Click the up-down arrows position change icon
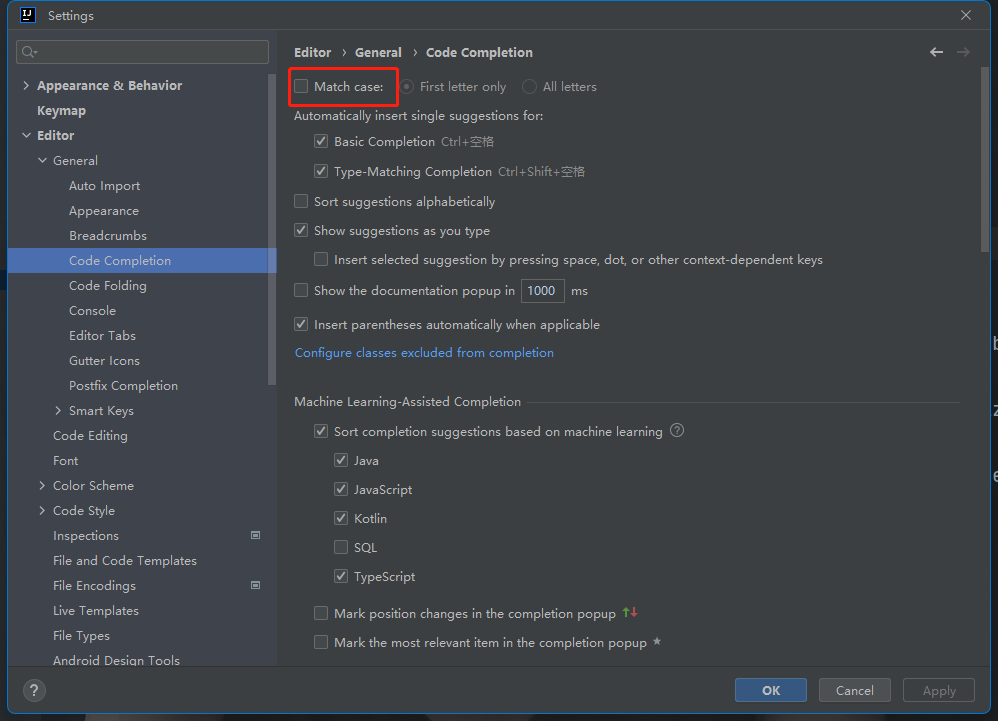This screenshot has height=721, width=998. point(630,612)
